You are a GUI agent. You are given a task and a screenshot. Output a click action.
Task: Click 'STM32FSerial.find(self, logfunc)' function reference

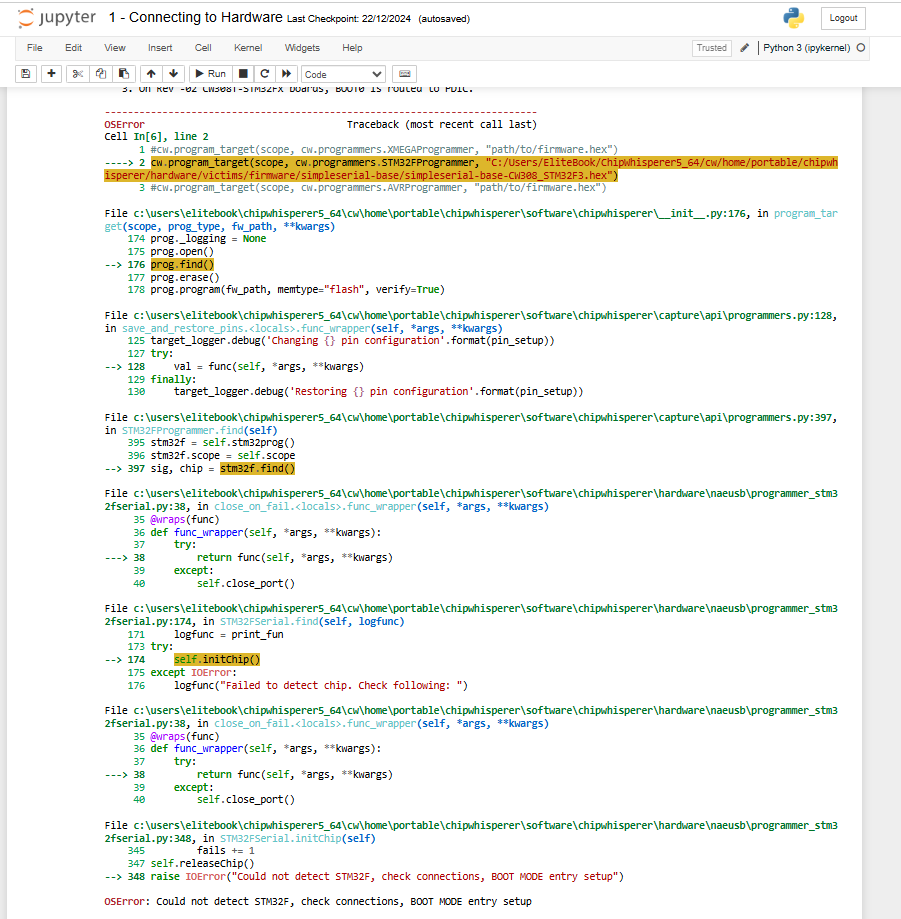coord(312,621)
